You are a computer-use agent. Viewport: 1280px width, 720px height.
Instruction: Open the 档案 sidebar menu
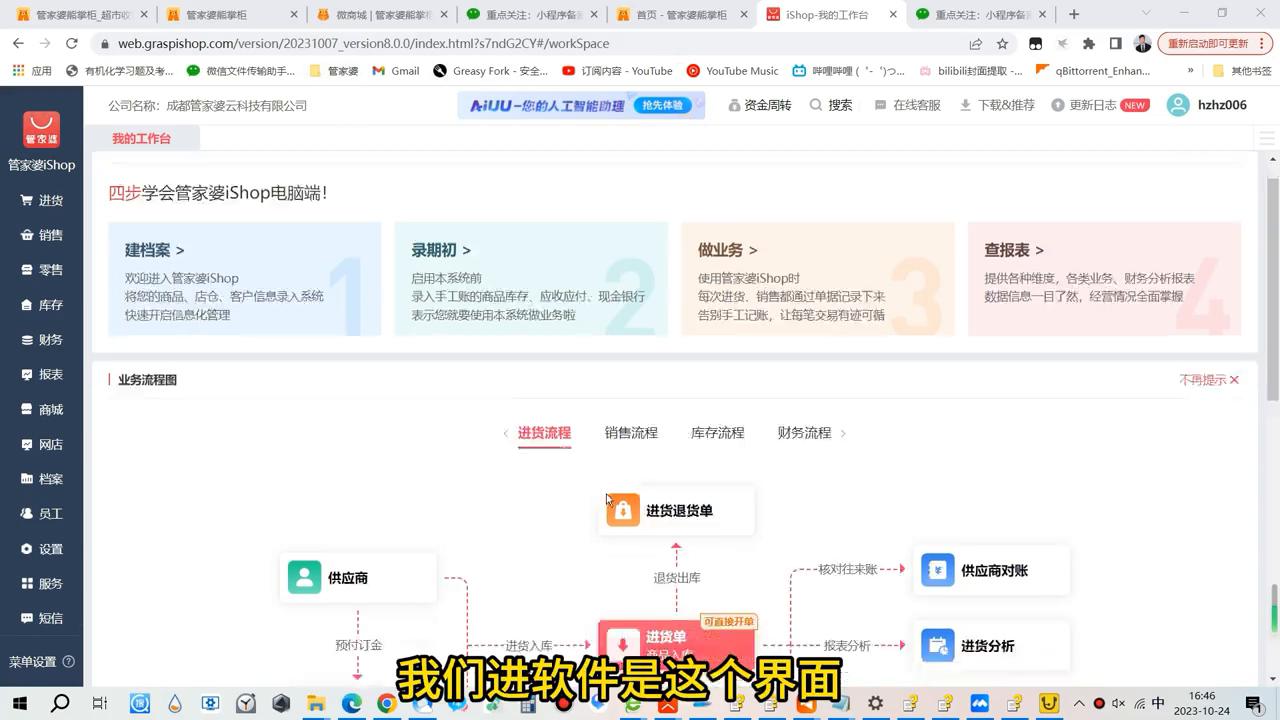click(x=41, y=479)
